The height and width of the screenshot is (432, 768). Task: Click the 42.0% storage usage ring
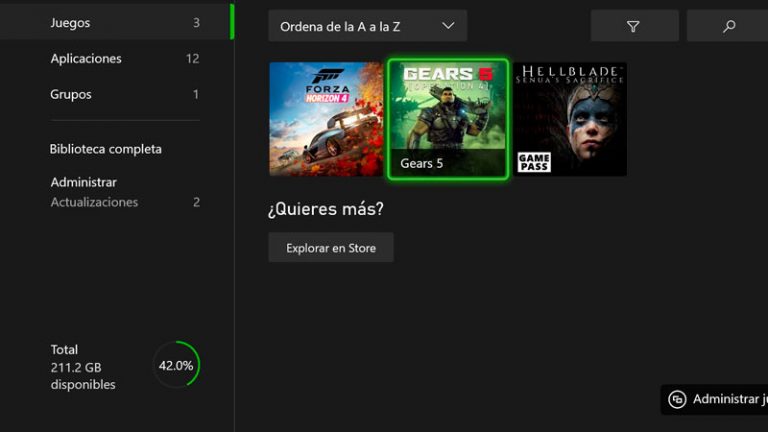pos(176,365)
